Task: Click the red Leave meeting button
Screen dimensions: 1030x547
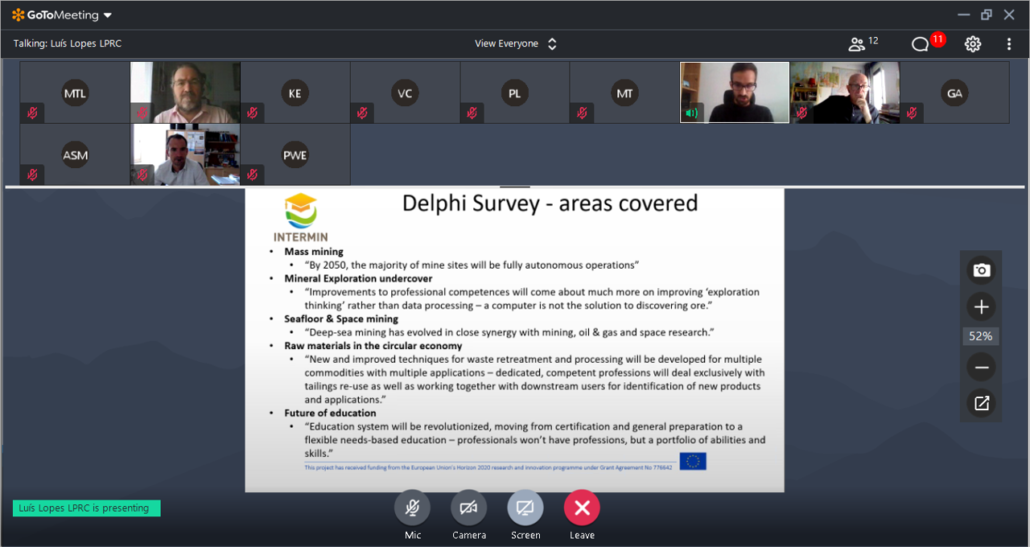Action: [x=581, y=508]
